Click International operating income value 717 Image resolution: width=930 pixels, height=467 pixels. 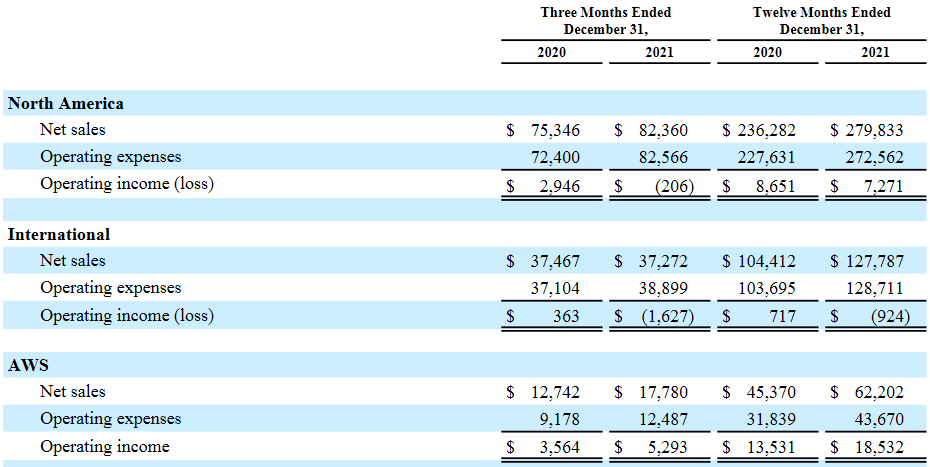pyautogui.click(x=783, y=316)
